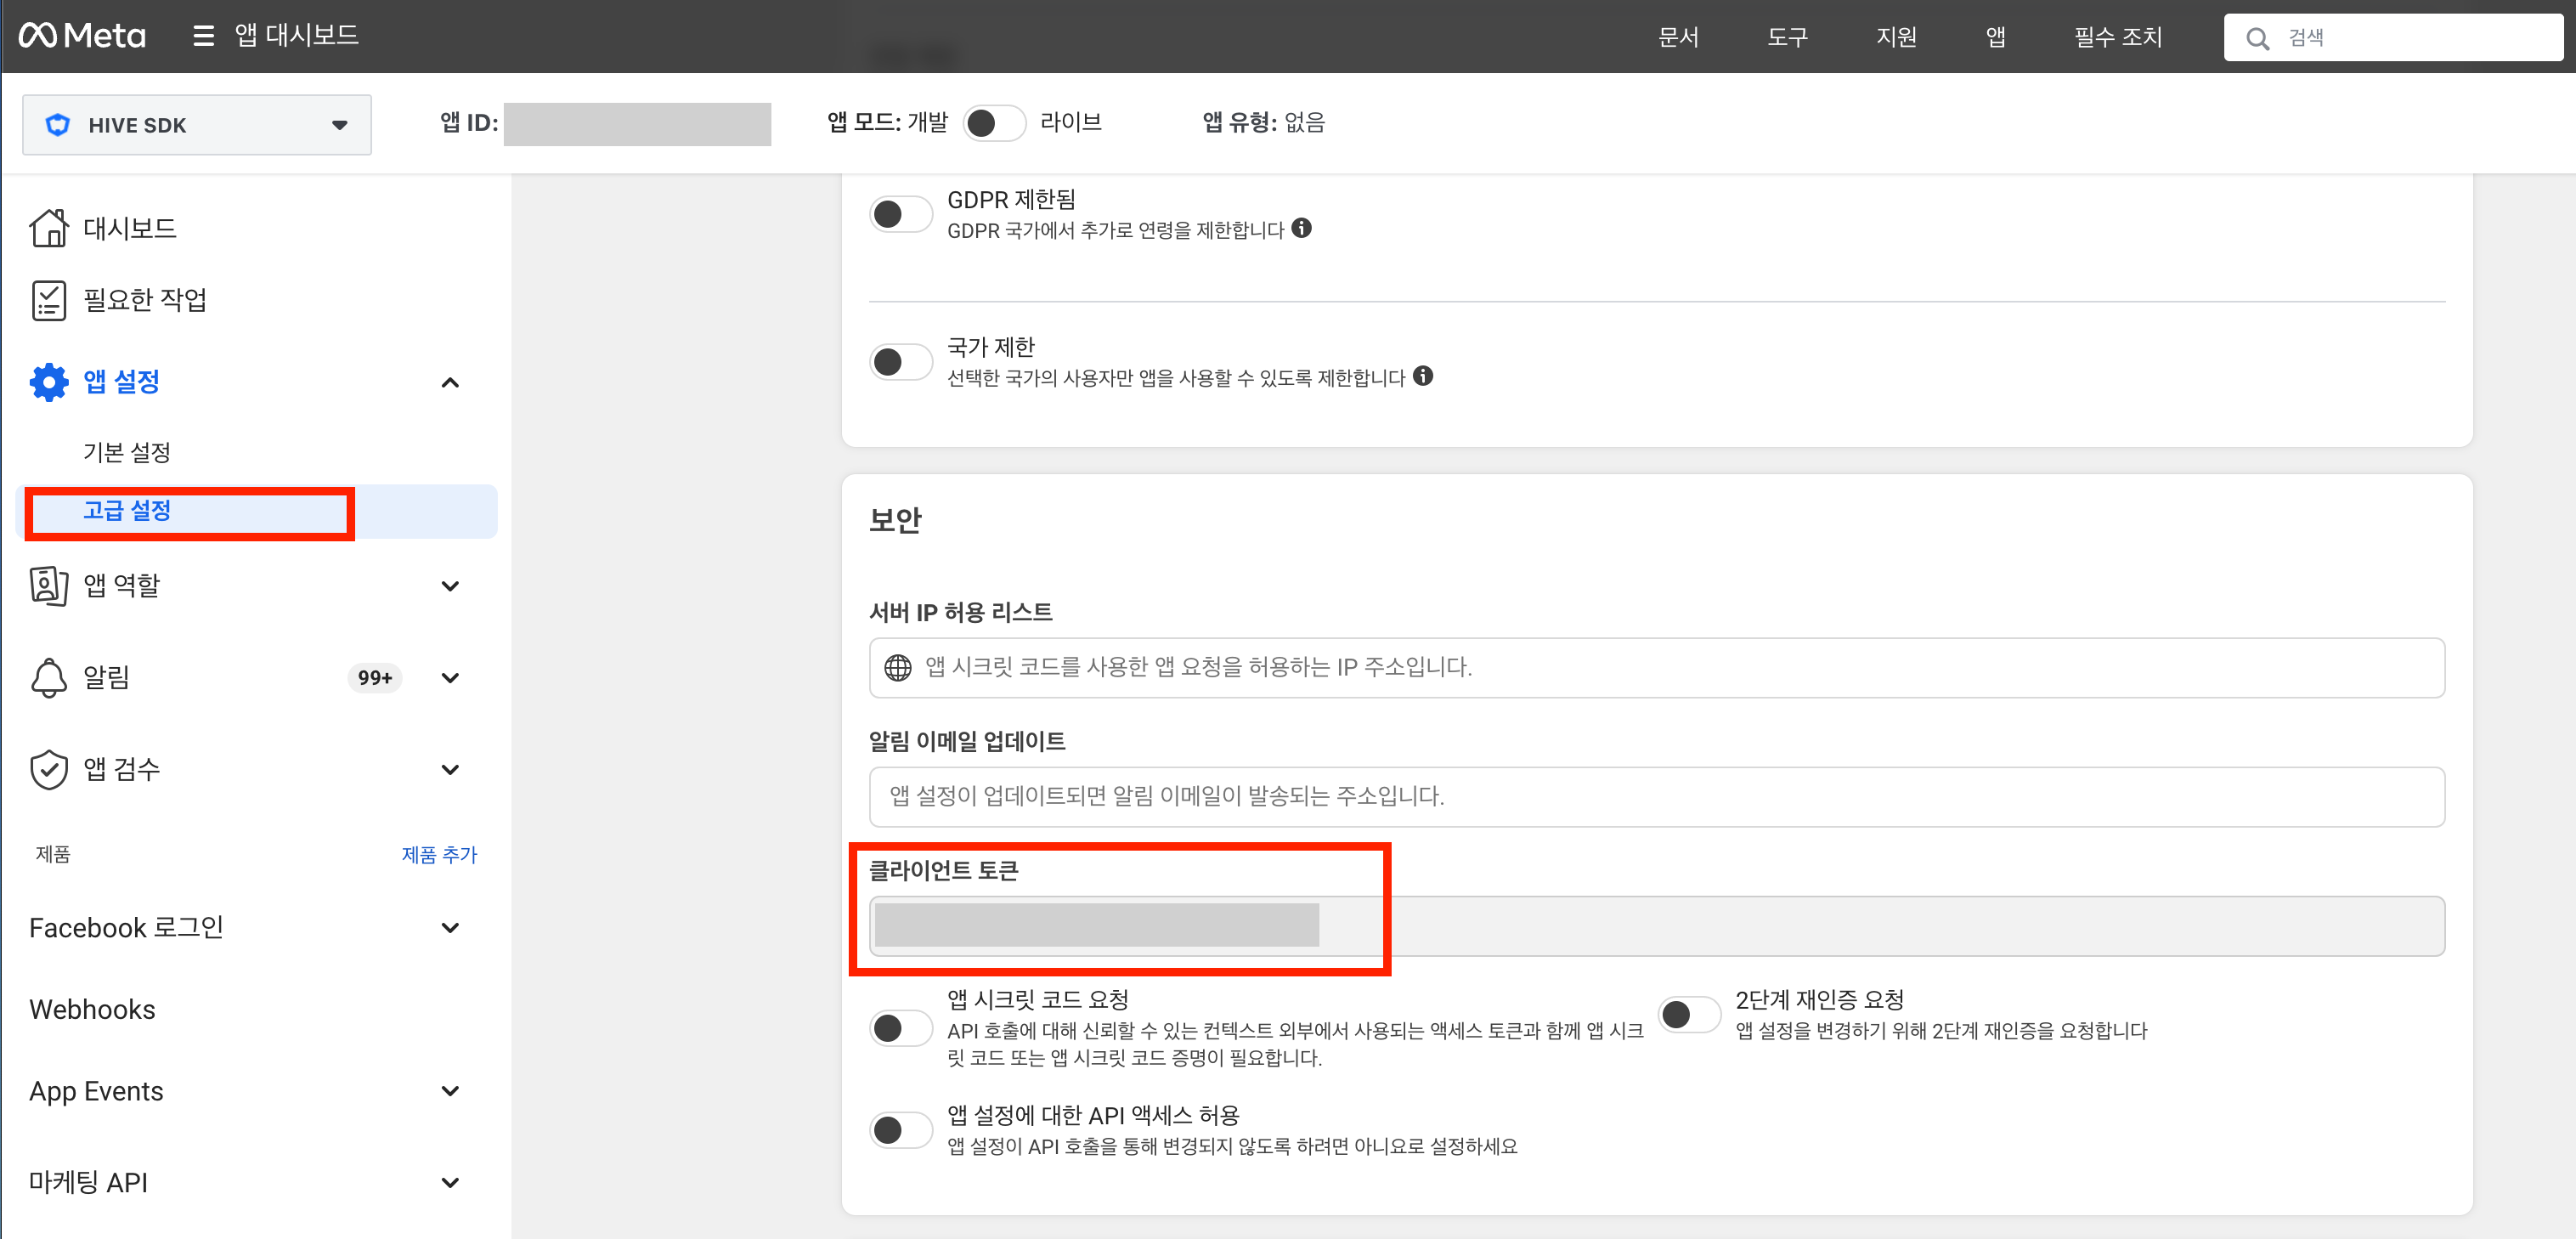
Task: Click the Required Actions checklist icon
Action: tap(48, 300)
